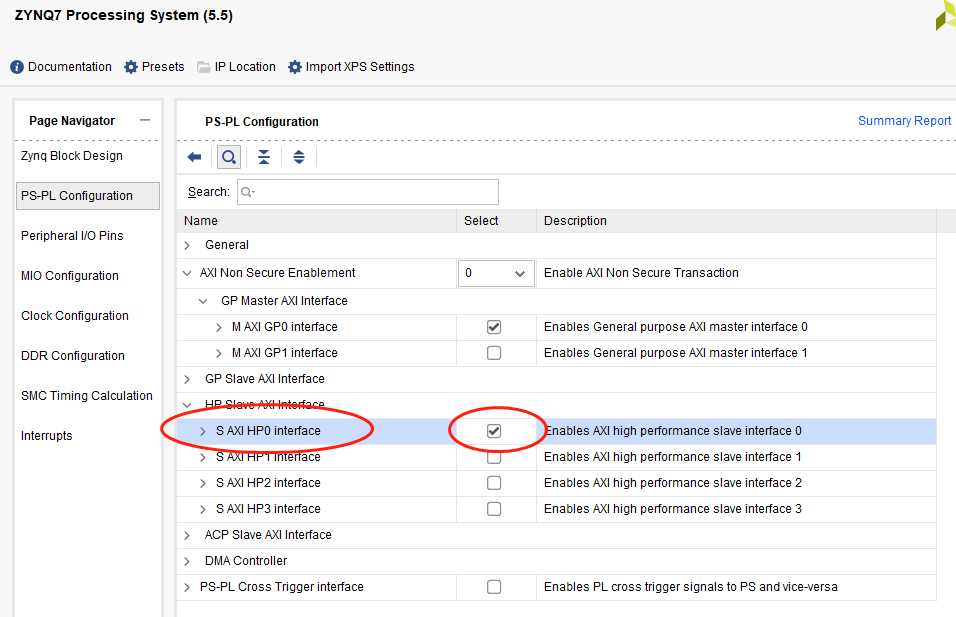Open the Documentation info icon
Screen dimensions: 956x617
17,67
